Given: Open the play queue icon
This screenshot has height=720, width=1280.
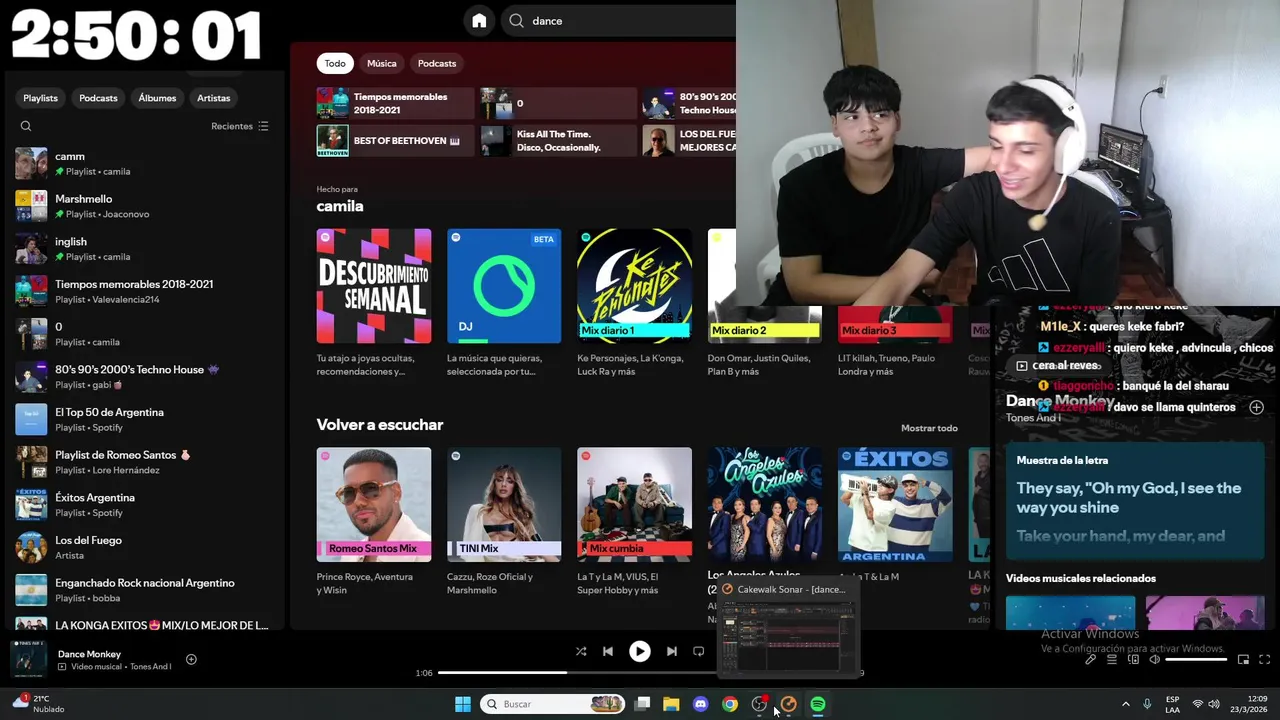Looking at the screenshot, I should click(x=1112, y=659).
